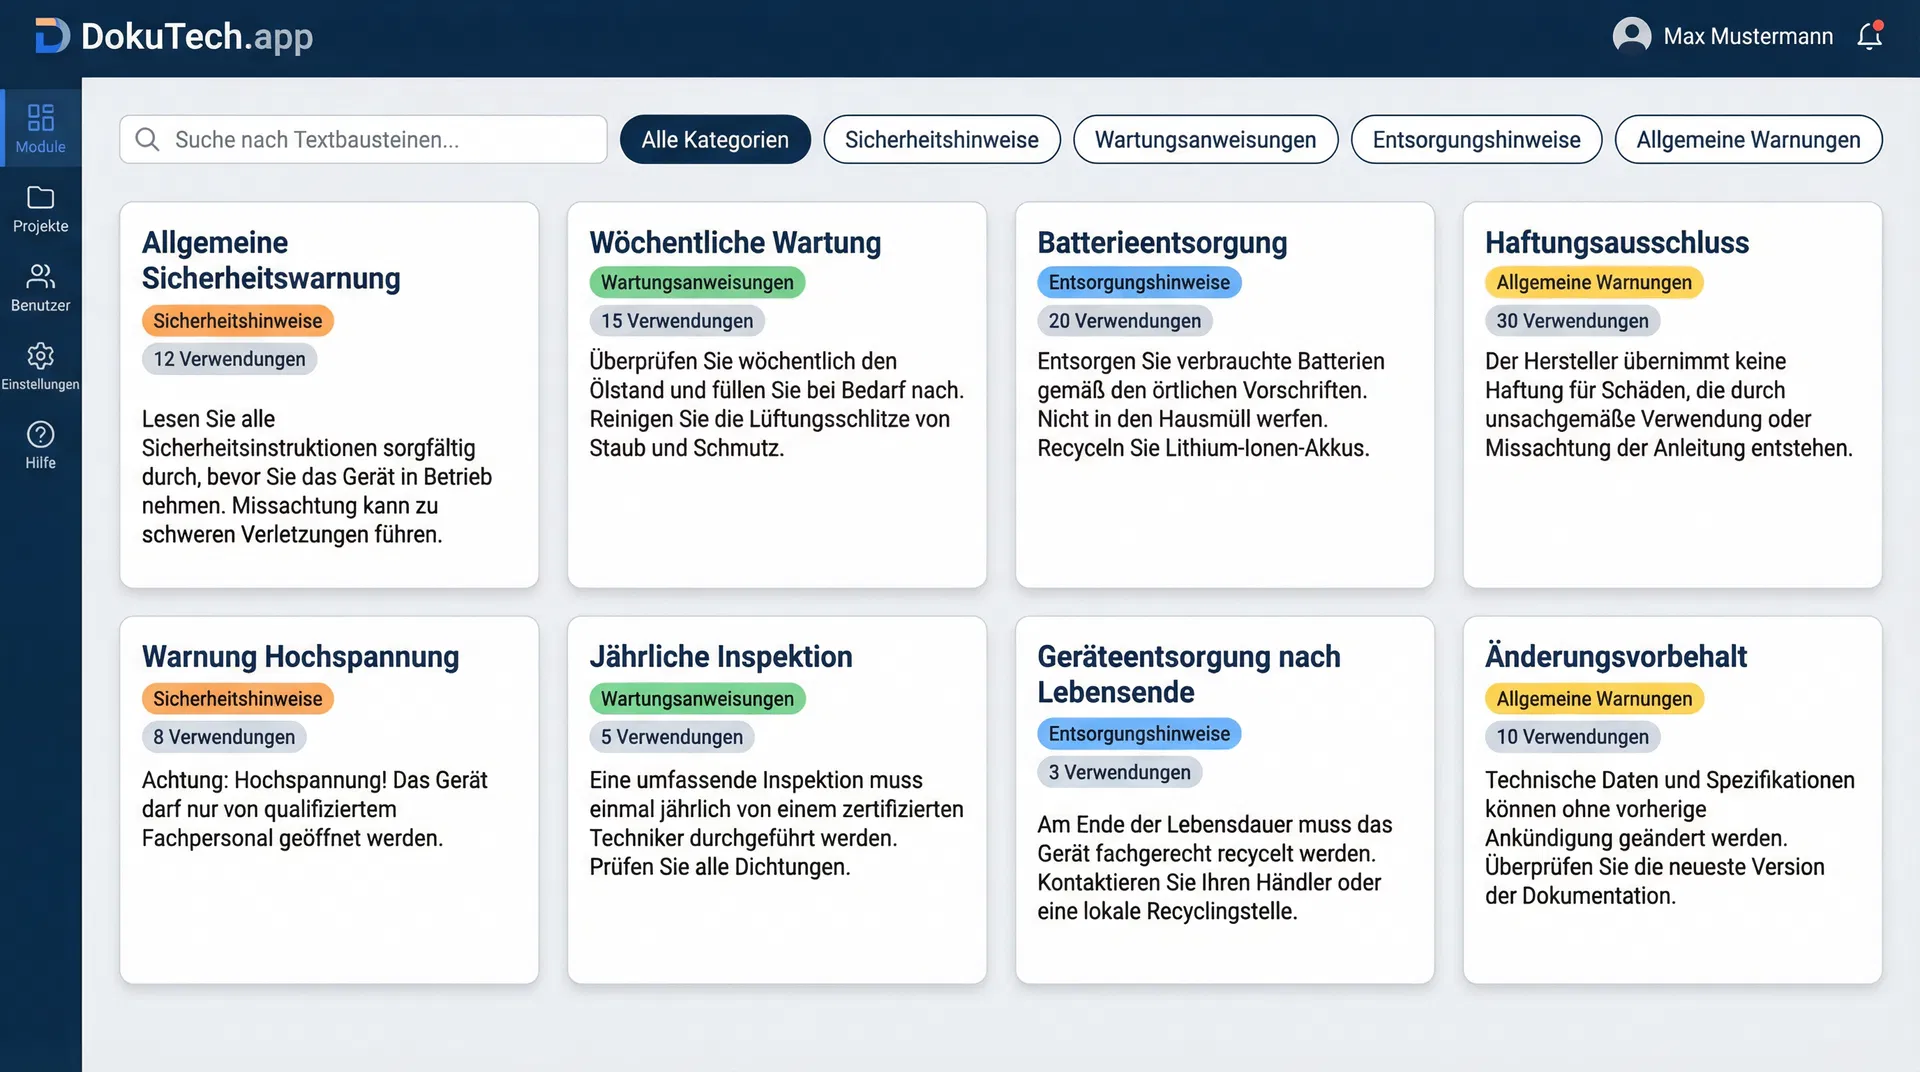Screen dimensions: 1920x1072
Task: Open Einstellungen gear icon
Action: 40,355
